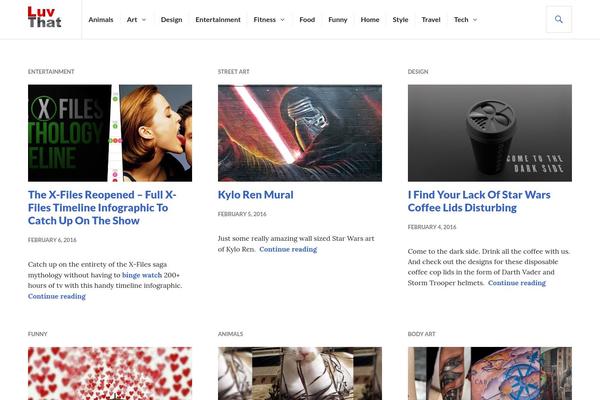Click the DESIGN category label above coffee lids
The image size is (600, 400).
[x=418, y=72]
